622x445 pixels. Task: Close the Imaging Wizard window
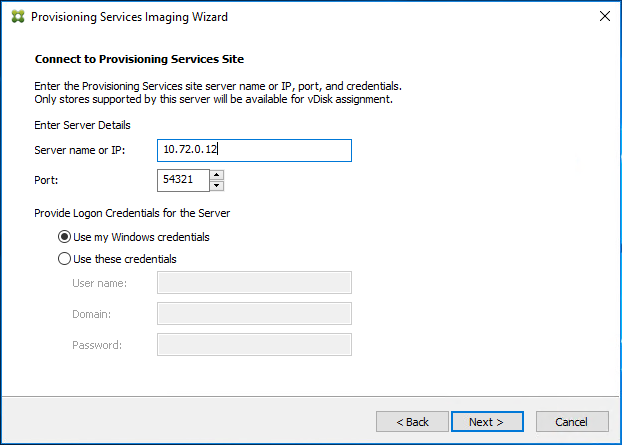[605, 16]
